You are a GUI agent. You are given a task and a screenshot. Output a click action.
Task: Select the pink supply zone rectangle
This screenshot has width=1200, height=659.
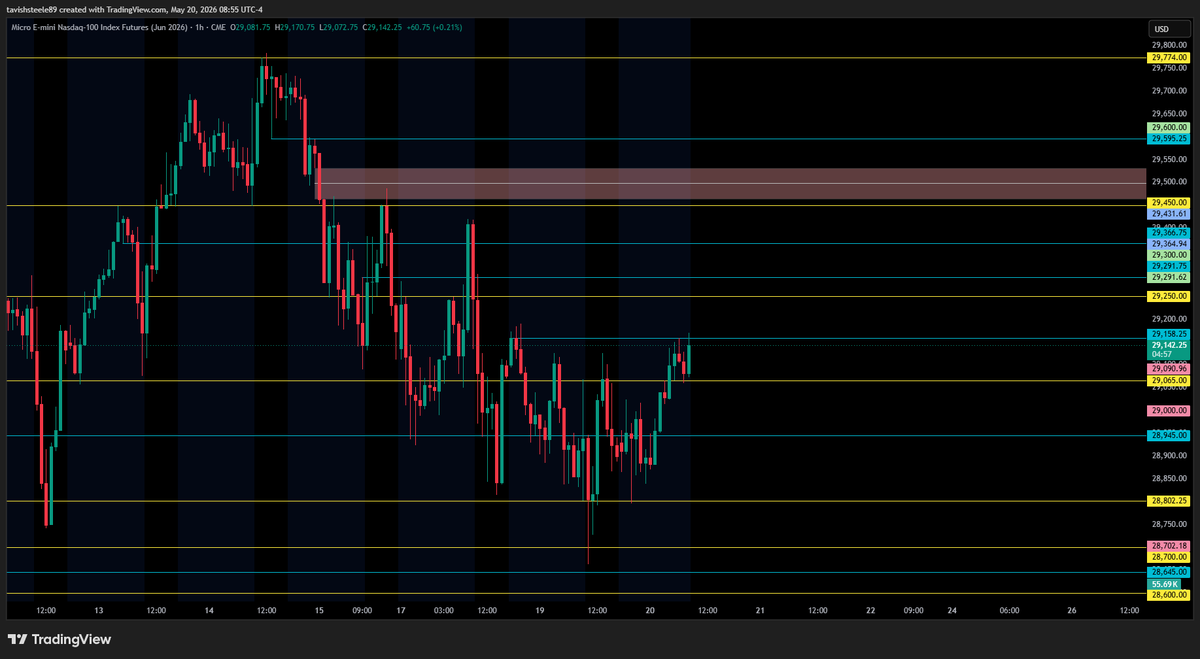click(x=731, y=183)
